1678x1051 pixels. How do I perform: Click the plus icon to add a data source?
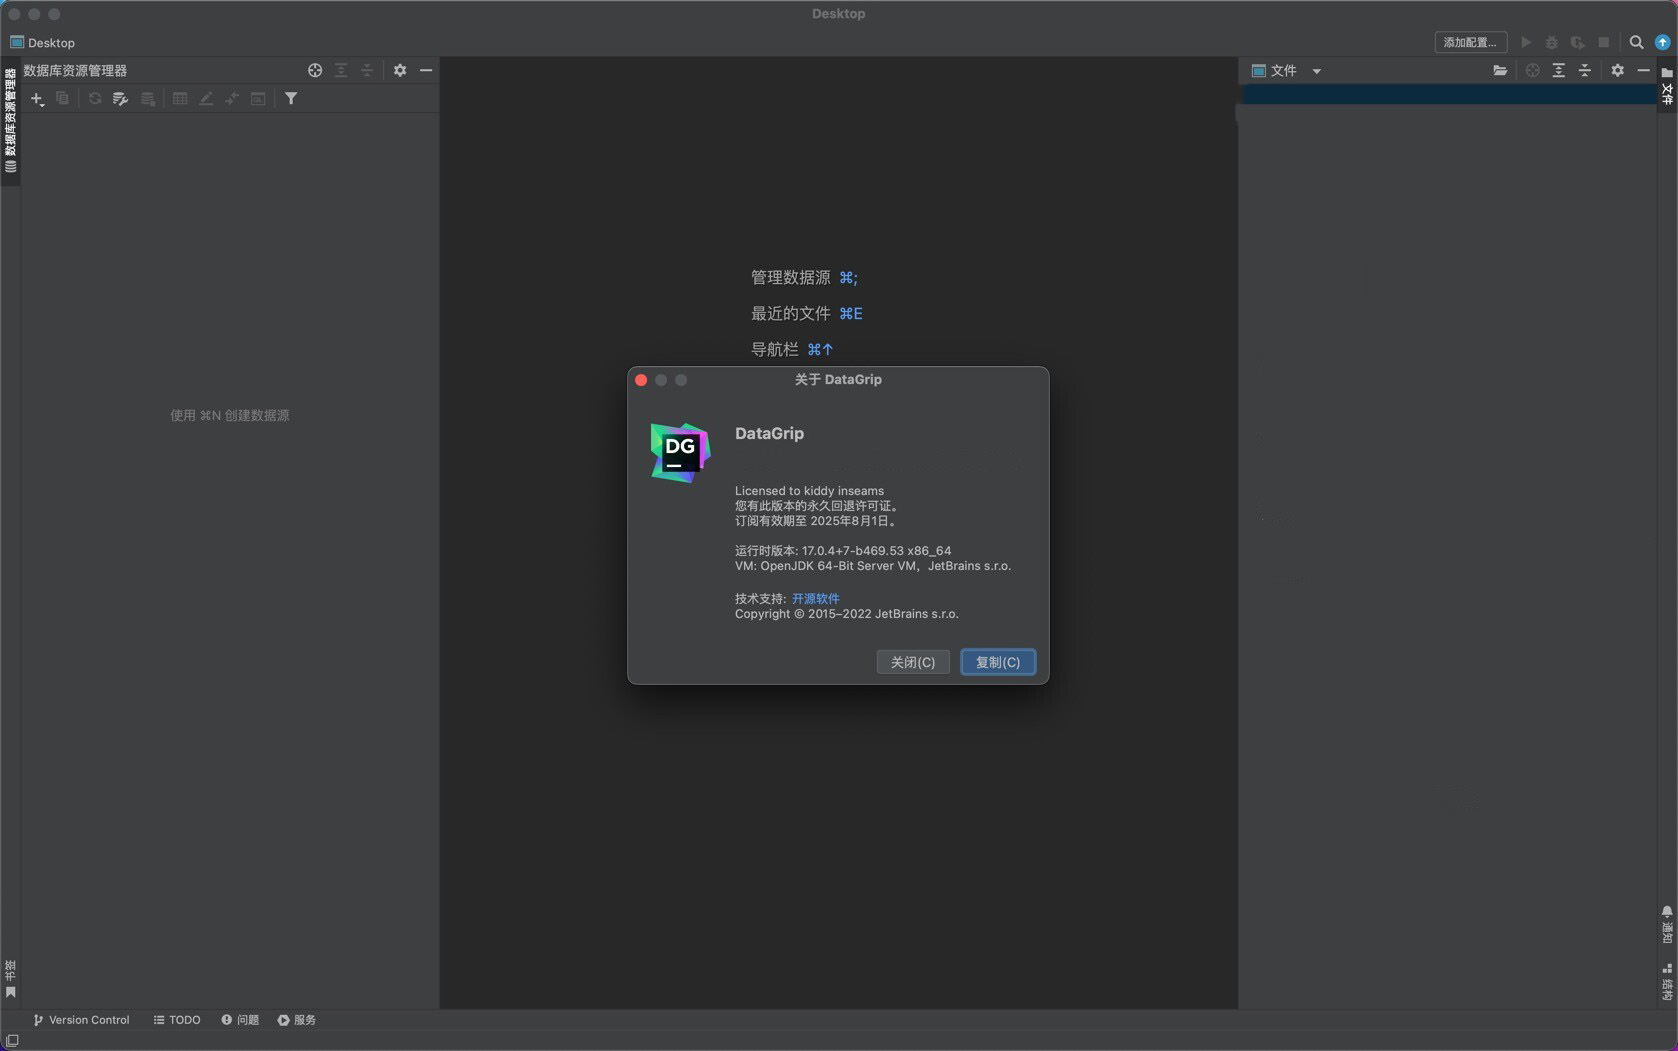(x=37, y=99)
